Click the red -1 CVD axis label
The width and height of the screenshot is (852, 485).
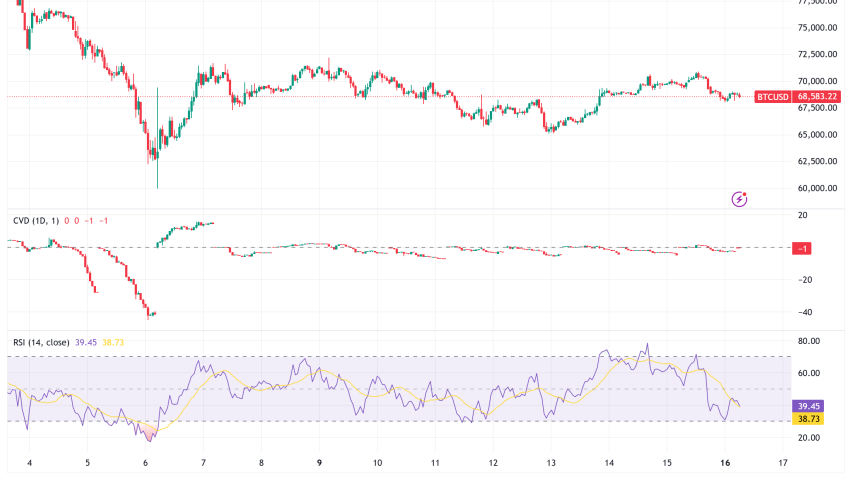pos(802,248)
